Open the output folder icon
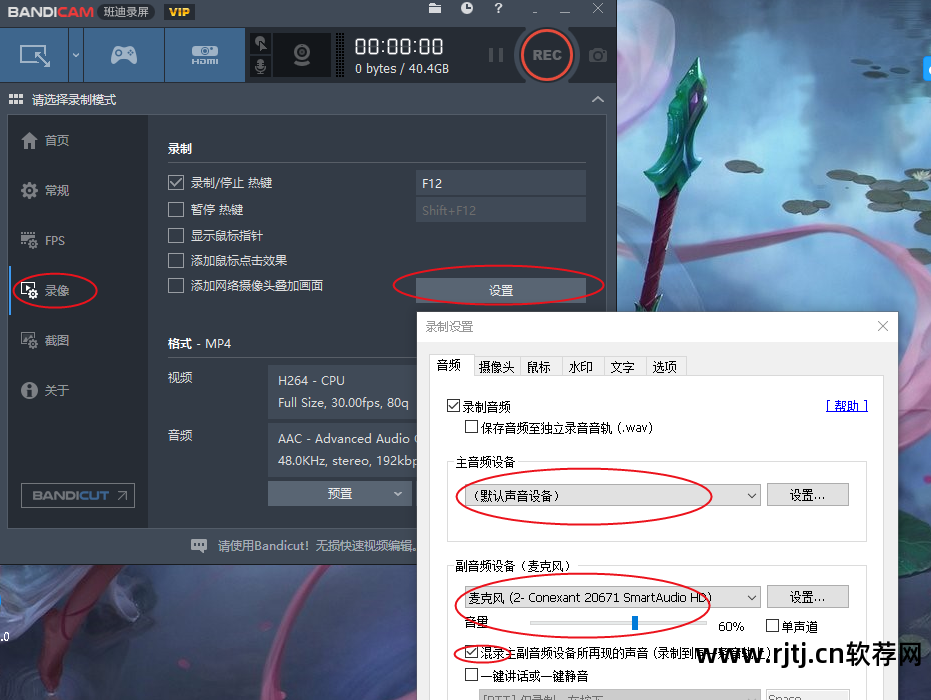The height and width of the screenshot is (700, 931). (435, 8)
